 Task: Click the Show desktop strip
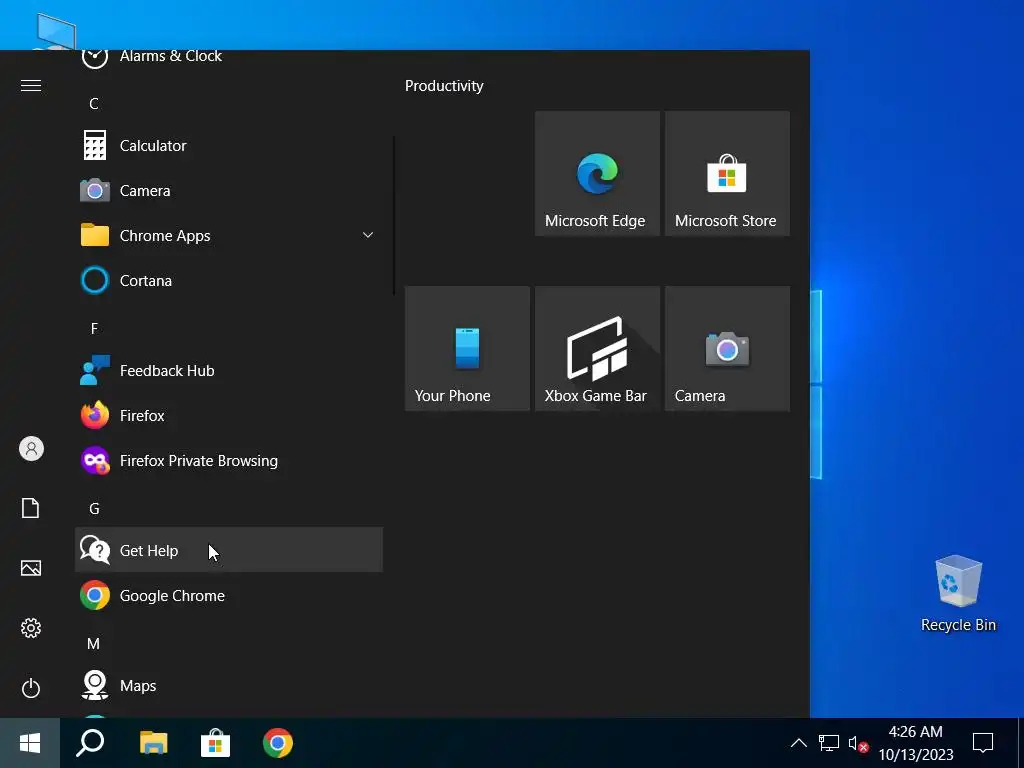[1020, 743]
